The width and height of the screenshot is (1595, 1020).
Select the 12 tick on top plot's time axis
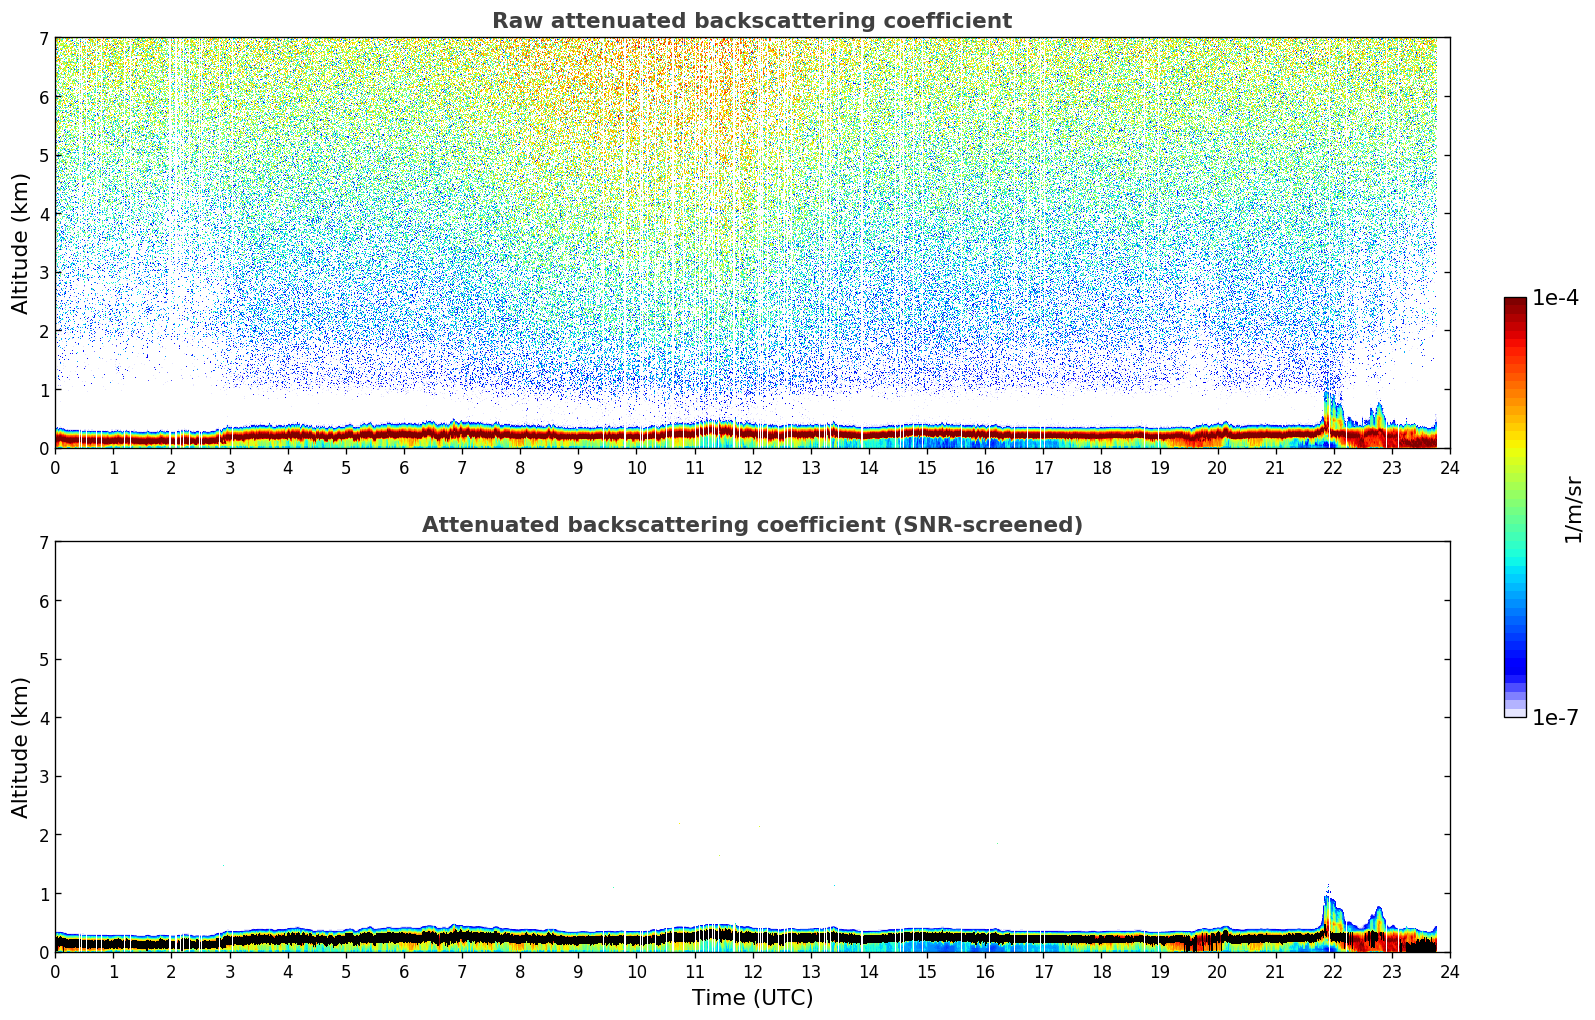tap(752, 467)
